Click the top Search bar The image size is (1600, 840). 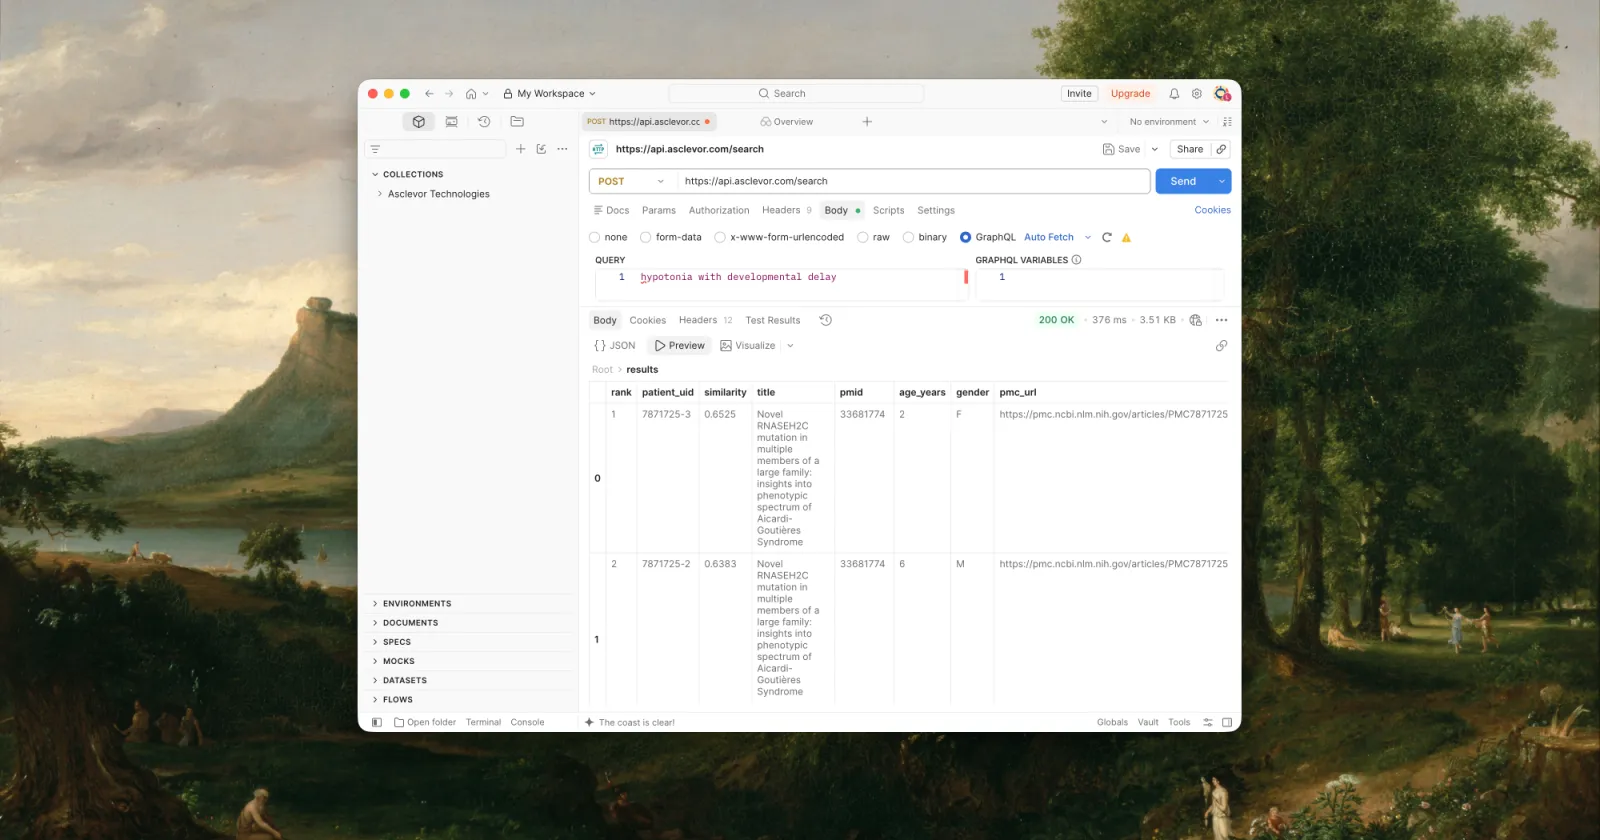point(796,94)
